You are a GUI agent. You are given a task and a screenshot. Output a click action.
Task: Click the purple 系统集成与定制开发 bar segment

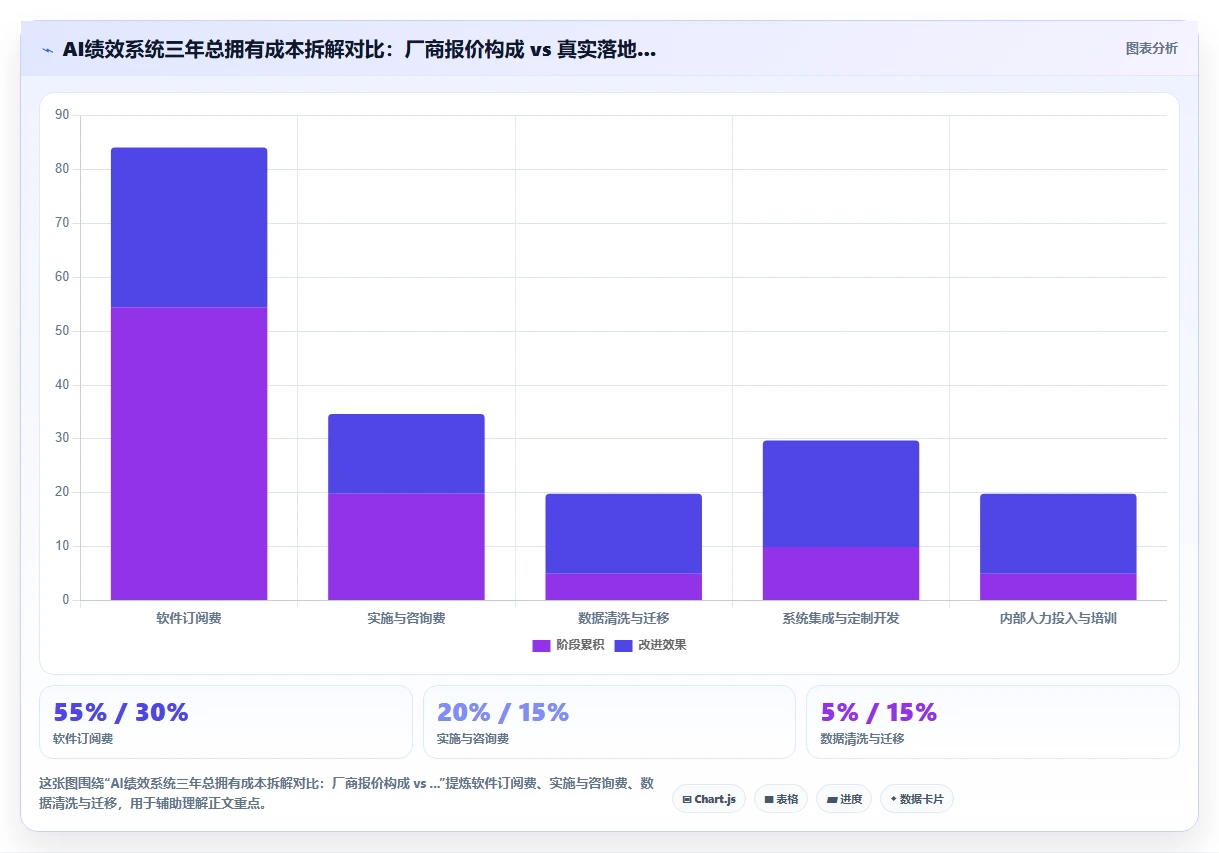[841, 573]
